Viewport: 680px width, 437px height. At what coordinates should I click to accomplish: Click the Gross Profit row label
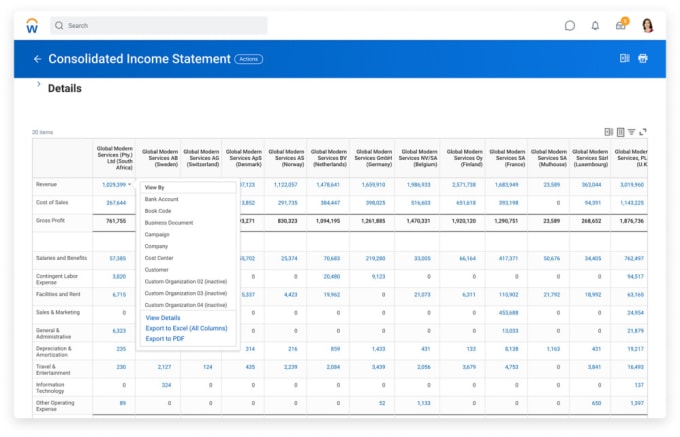[x=50, y=221]
